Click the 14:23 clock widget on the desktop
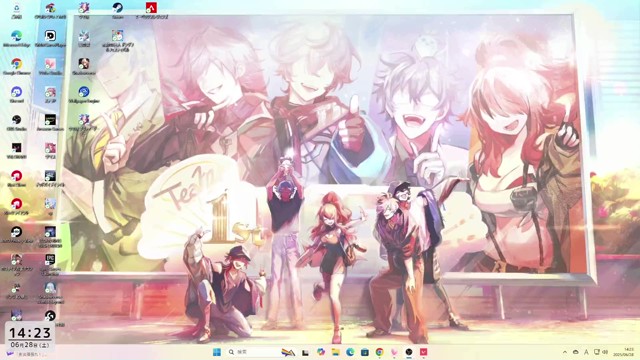This screenshot has height=360, width=640. click(30, 336)
